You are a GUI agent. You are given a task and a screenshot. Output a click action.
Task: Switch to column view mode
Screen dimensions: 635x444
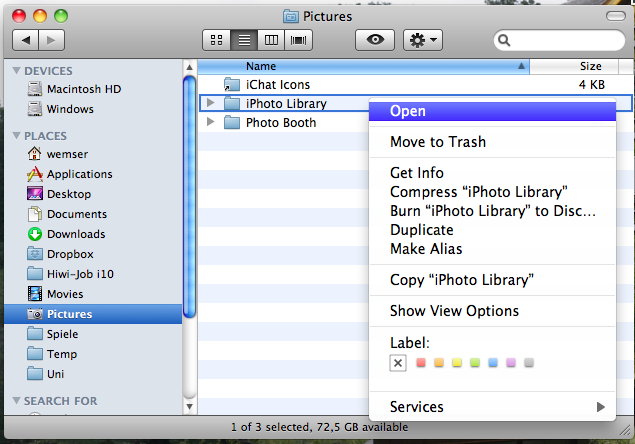(270, 40)
